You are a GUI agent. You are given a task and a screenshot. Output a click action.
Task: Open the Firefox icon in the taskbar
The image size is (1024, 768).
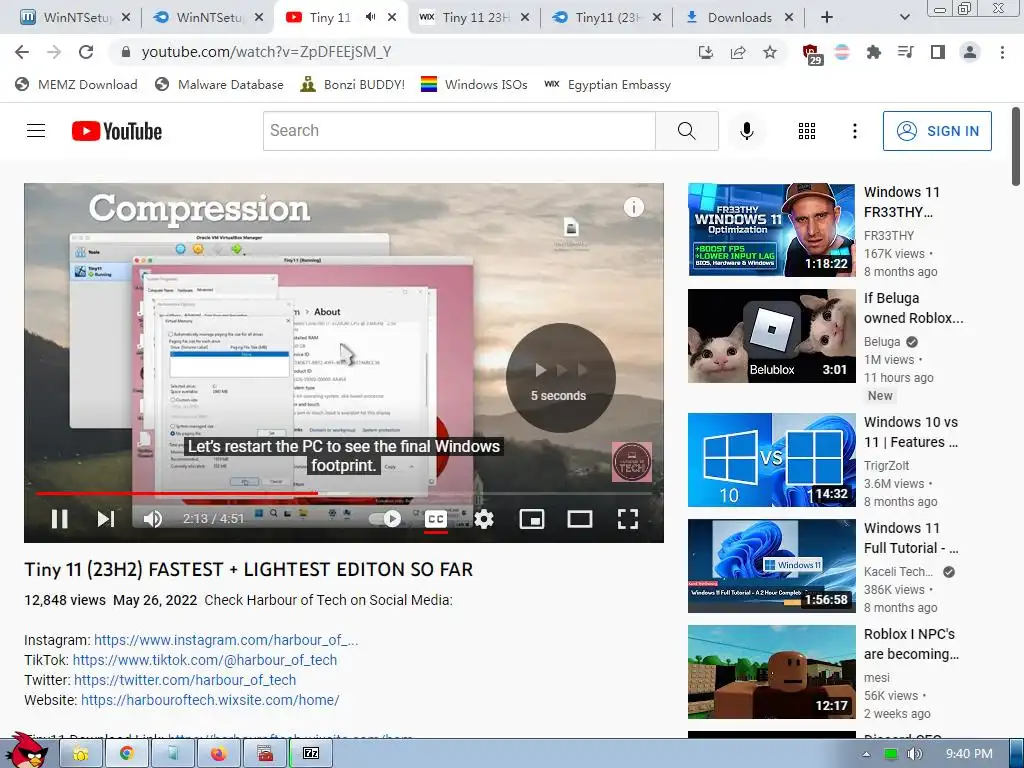pos(218,754)
